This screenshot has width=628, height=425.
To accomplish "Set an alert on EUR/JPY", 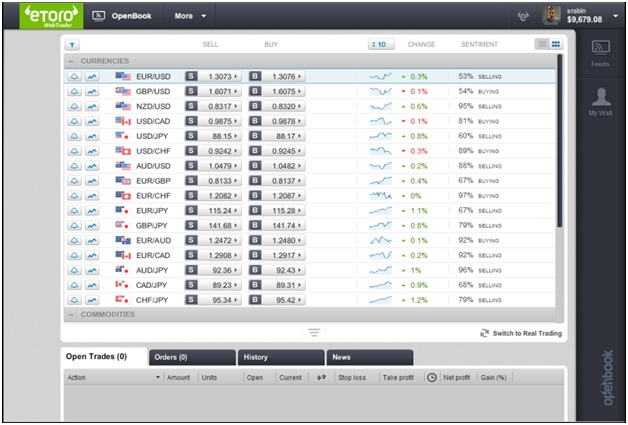I will [x=74, y=211].
